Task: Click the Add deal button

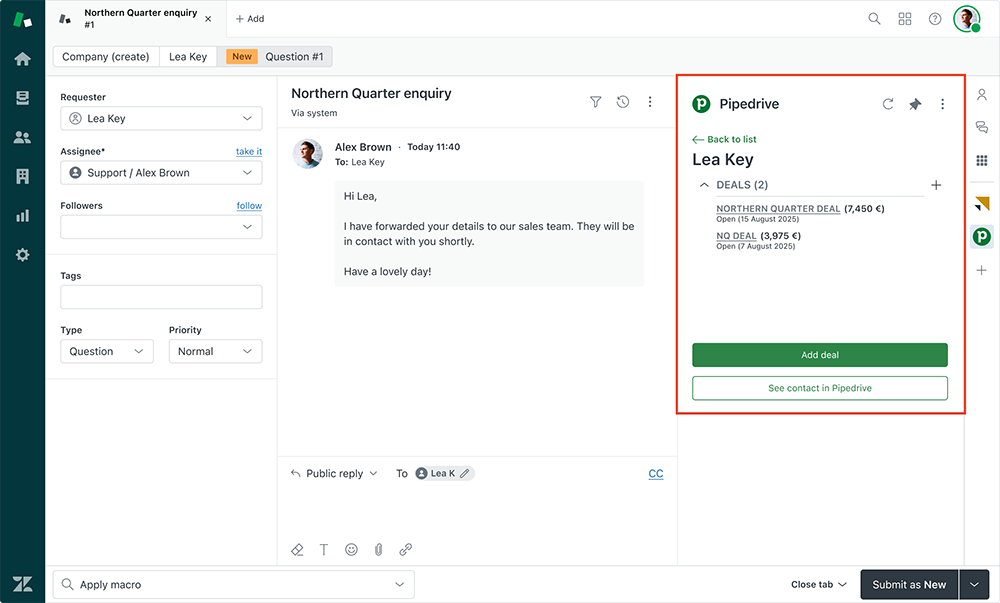Action: [x=820, y=355]
